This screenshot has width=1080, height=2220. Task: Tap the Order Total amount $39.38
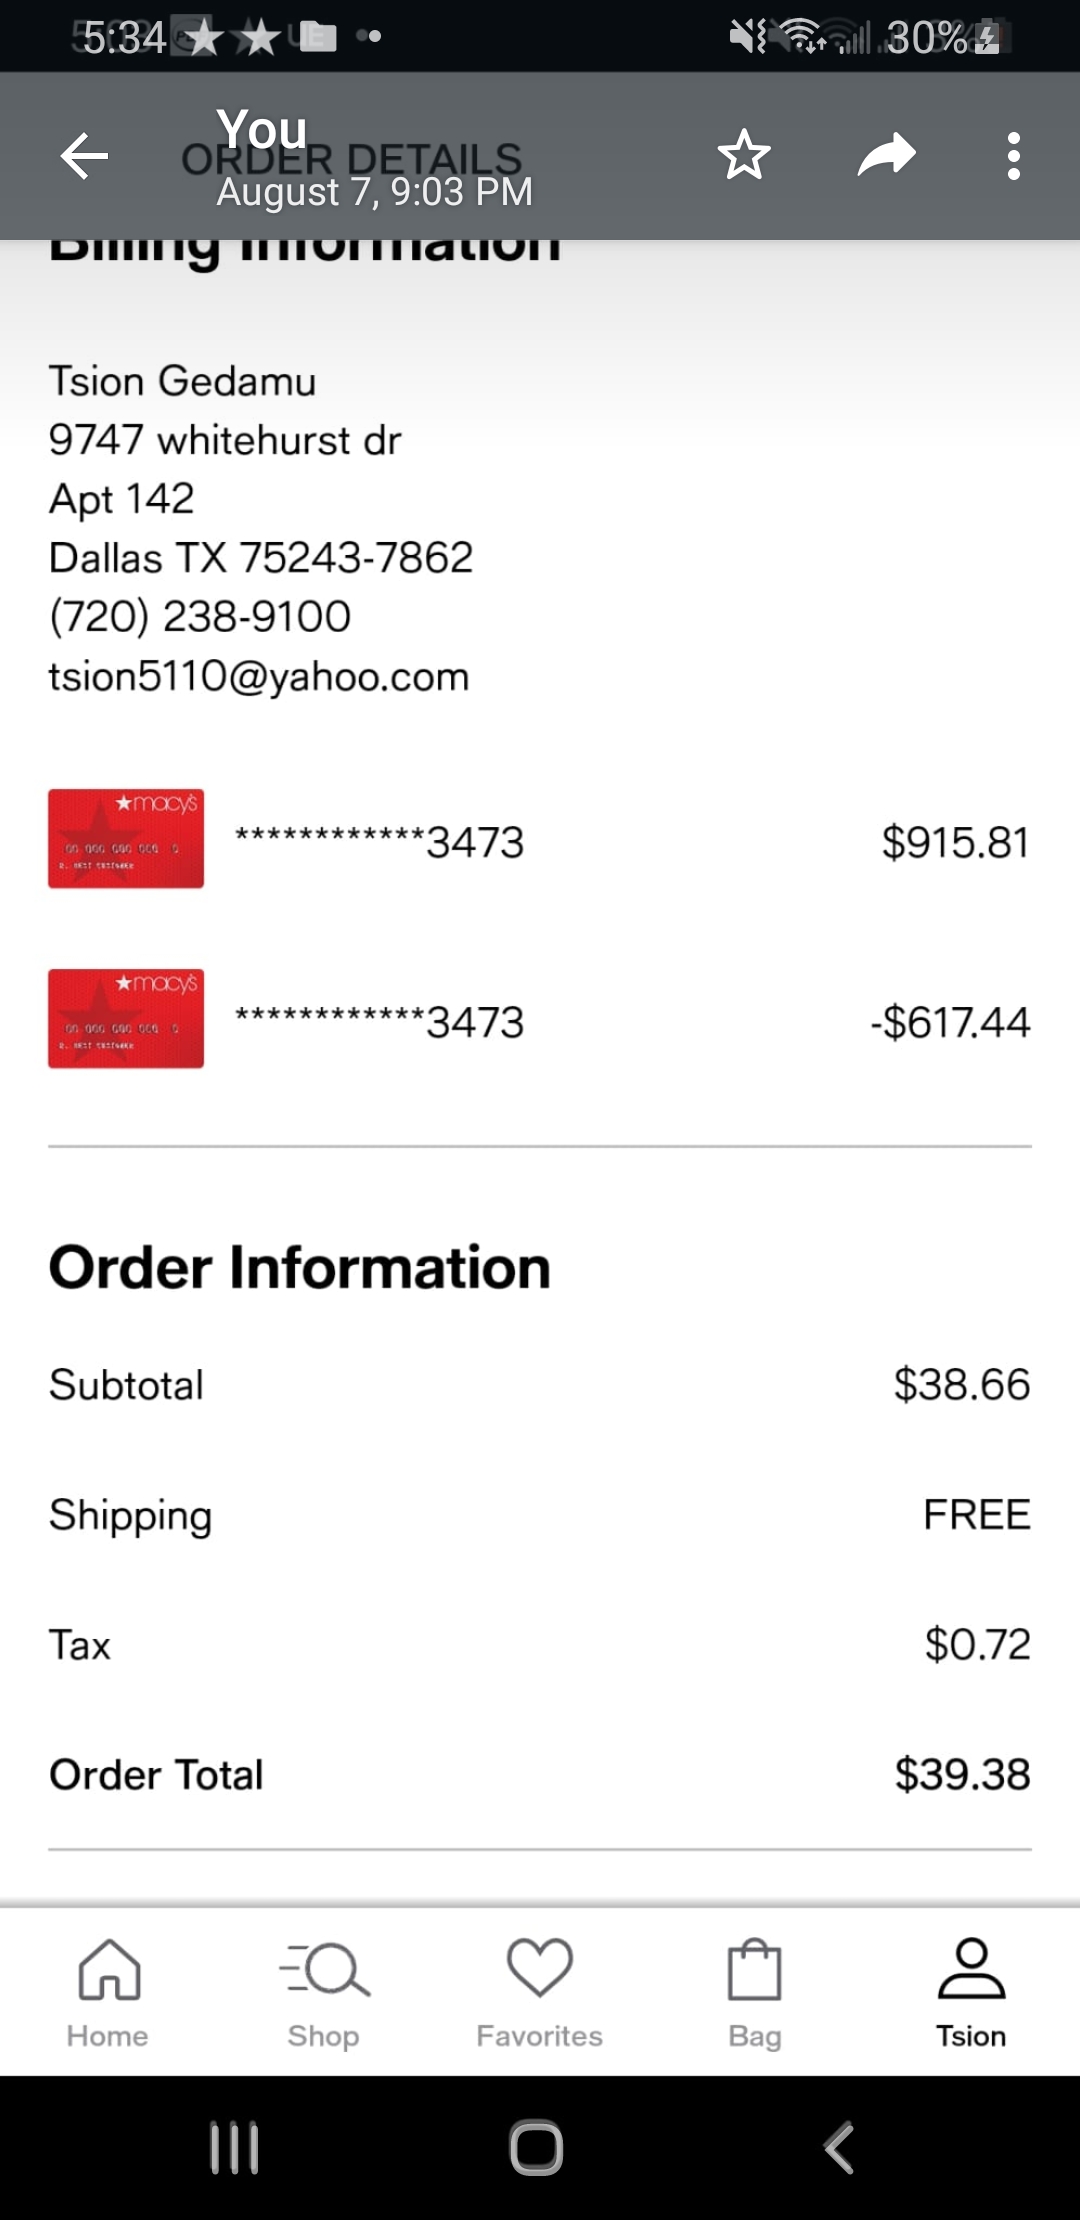(x=962, y=1774)
